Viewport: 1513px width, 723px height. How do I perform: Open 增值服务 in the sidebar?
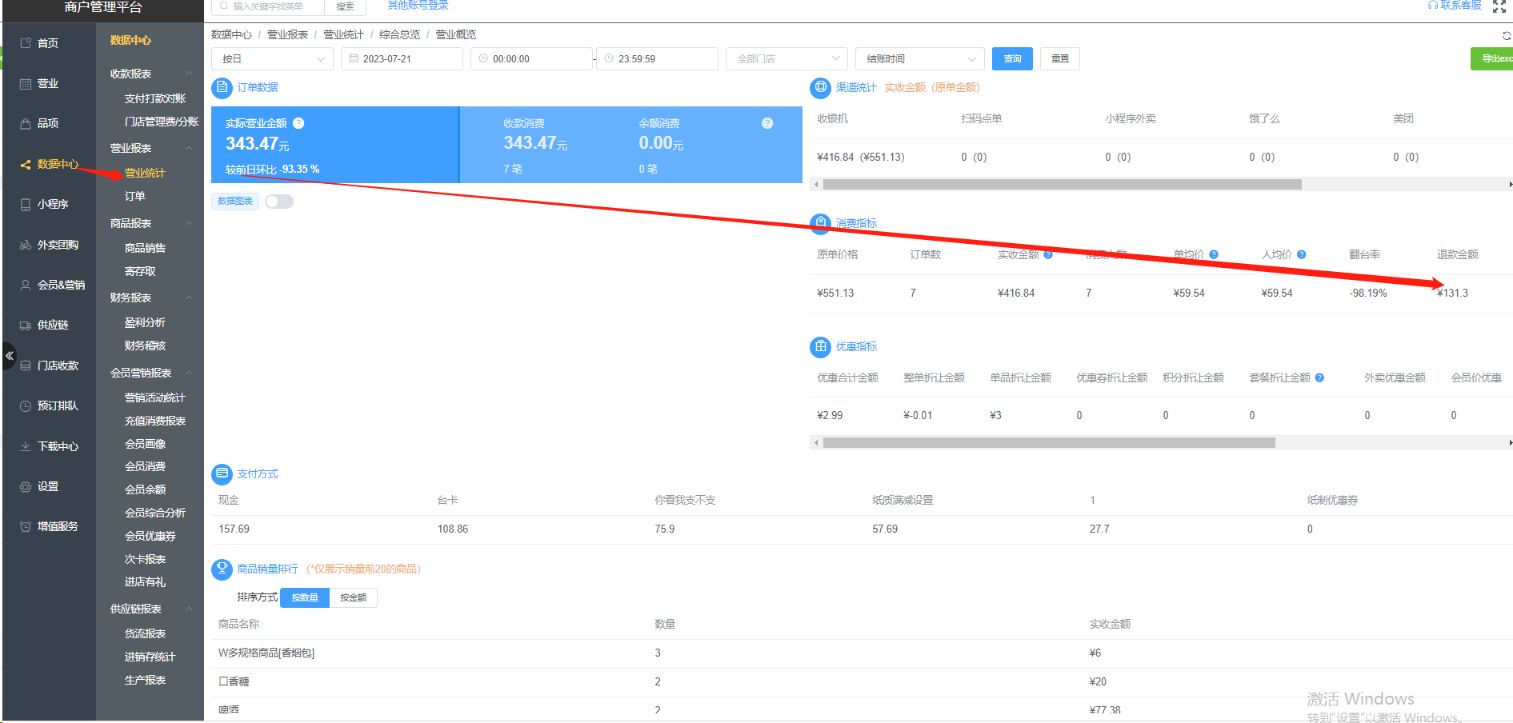[x=48, y=526]
